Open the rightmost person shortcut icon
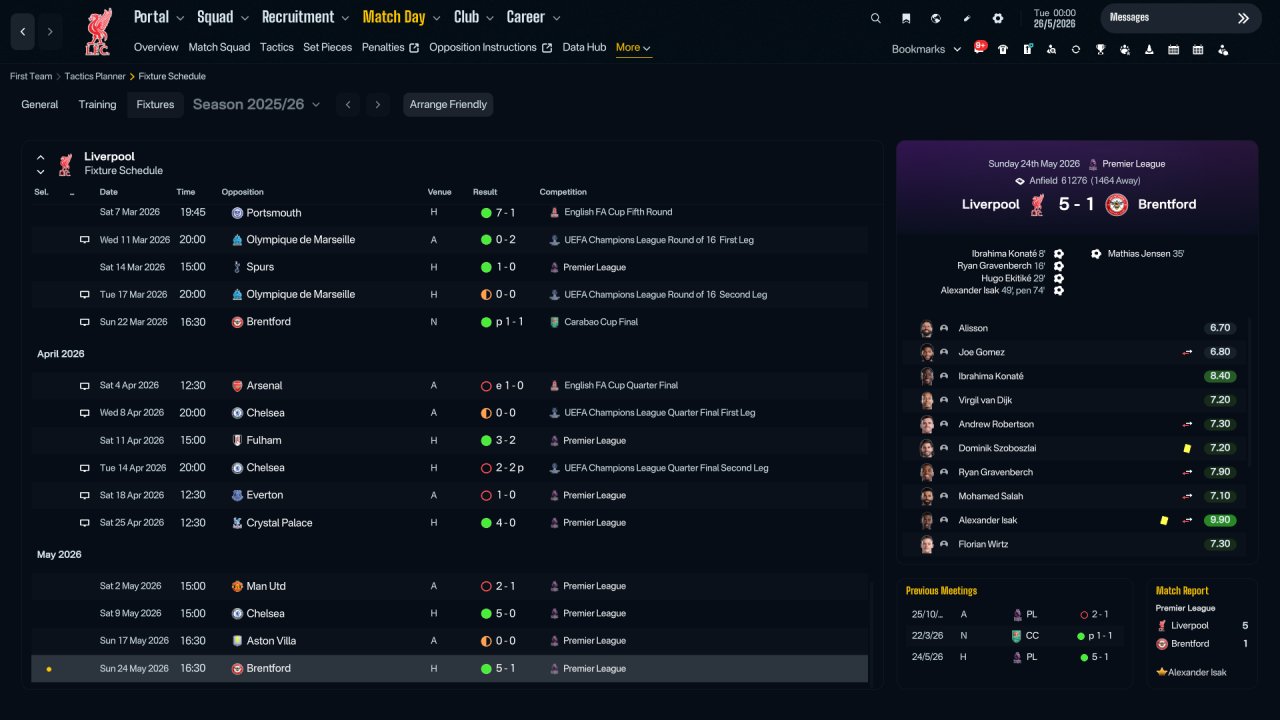This screenshot has width=1280, height=720. 1222,49
